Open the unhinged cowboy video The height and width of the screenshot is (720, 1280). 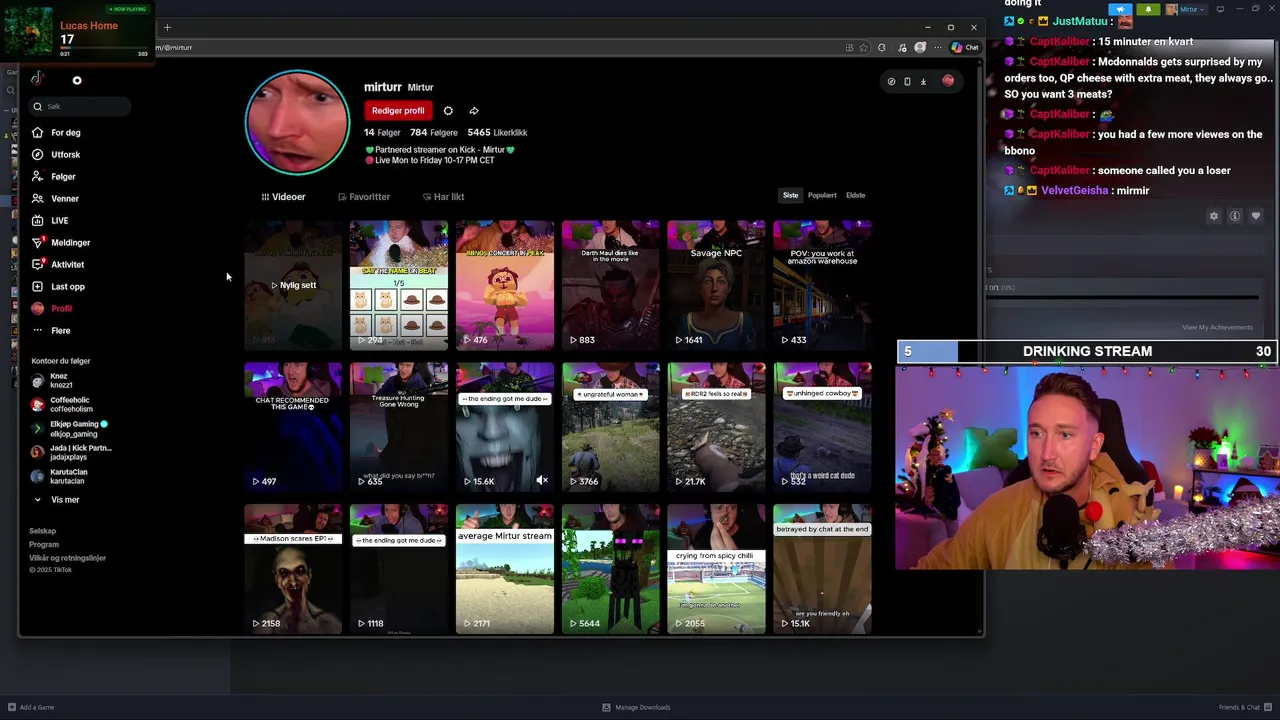point(822,427)
